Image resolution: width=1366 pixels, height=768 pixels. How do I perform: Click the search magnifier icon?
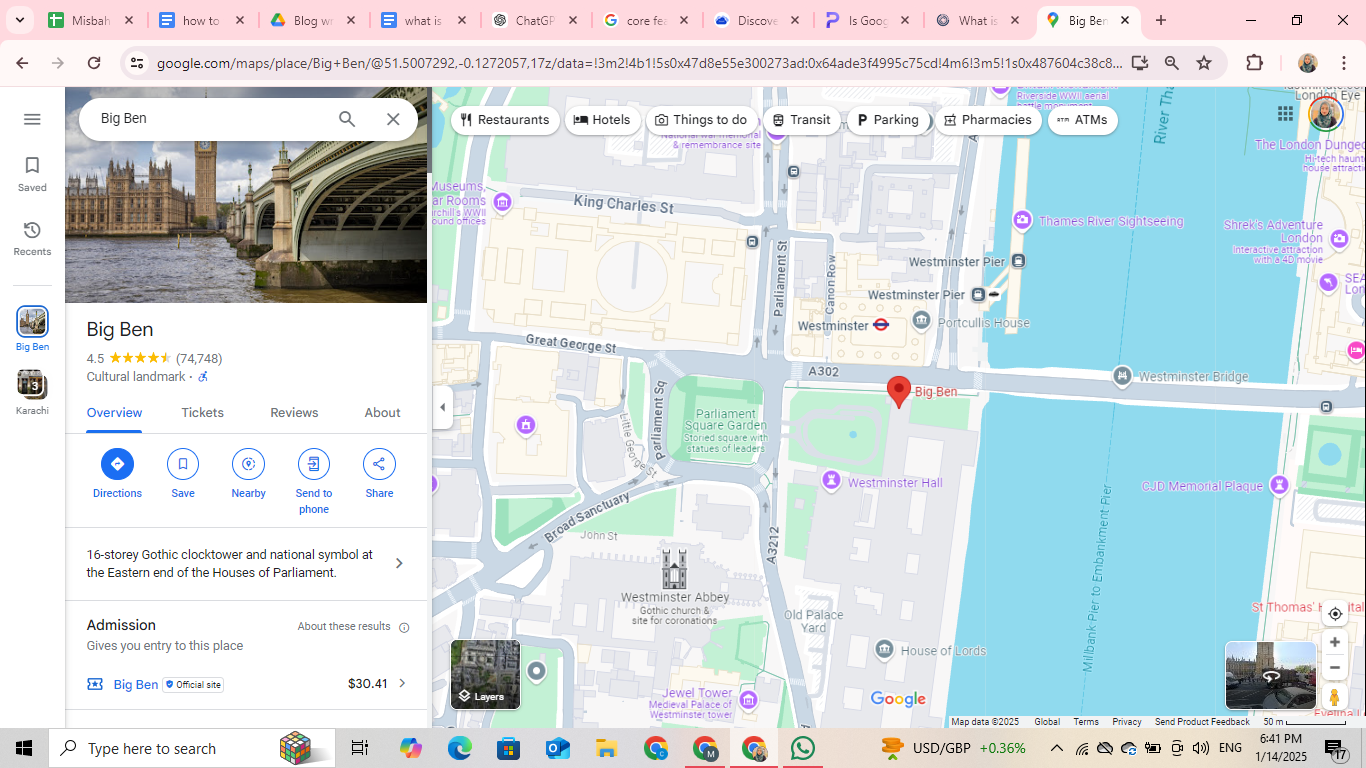point(347,119)
